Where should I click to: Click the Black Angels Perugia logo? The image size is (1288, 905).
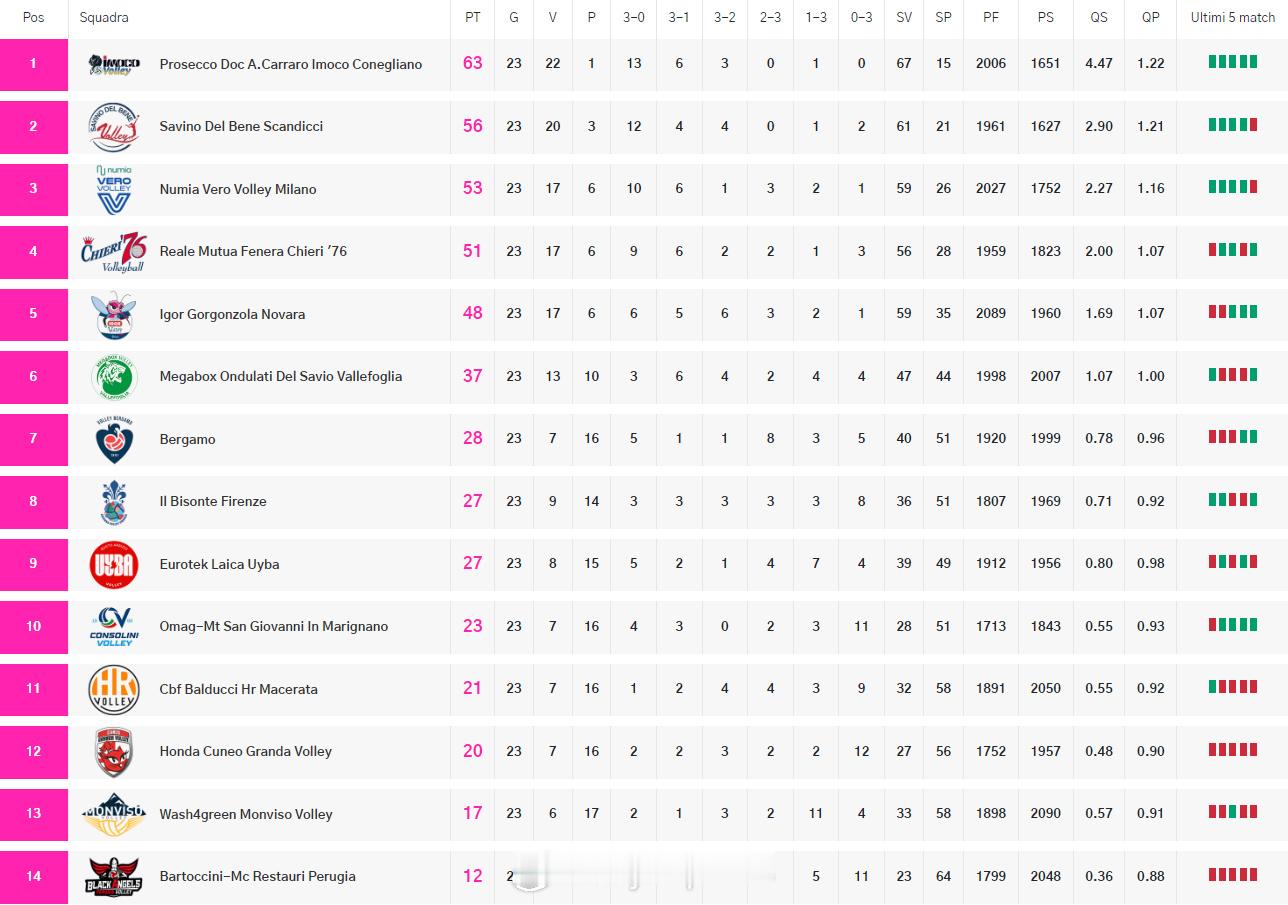click(x=114, y=876)
